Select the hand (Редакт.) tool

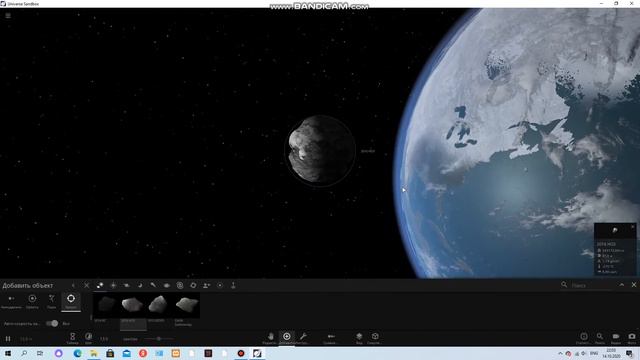click(x=270, y=338)
